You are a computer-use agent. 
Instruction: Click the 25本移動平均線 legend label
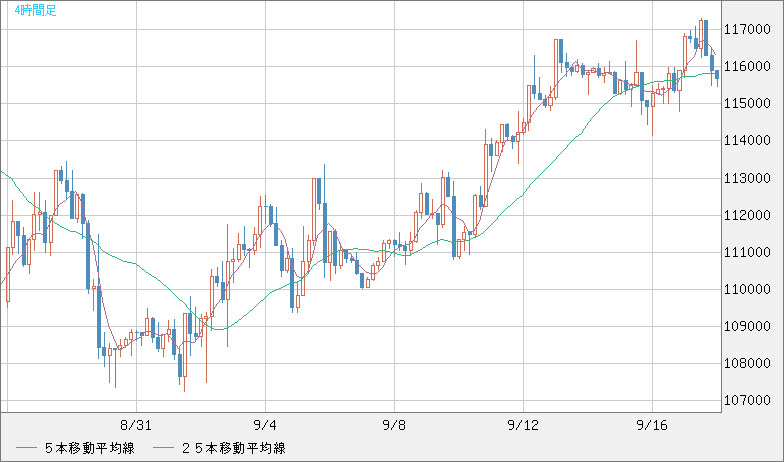click(x=234, y=448)
